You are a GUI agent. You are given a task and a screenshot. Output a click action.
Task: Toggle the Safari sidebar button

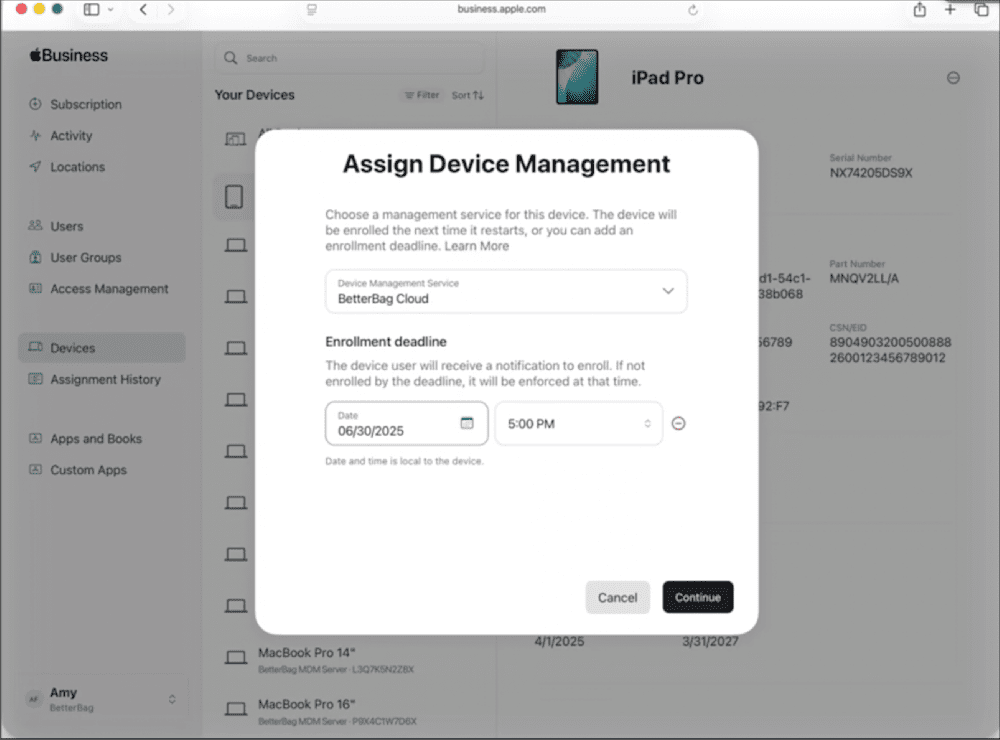coord(92,10)
